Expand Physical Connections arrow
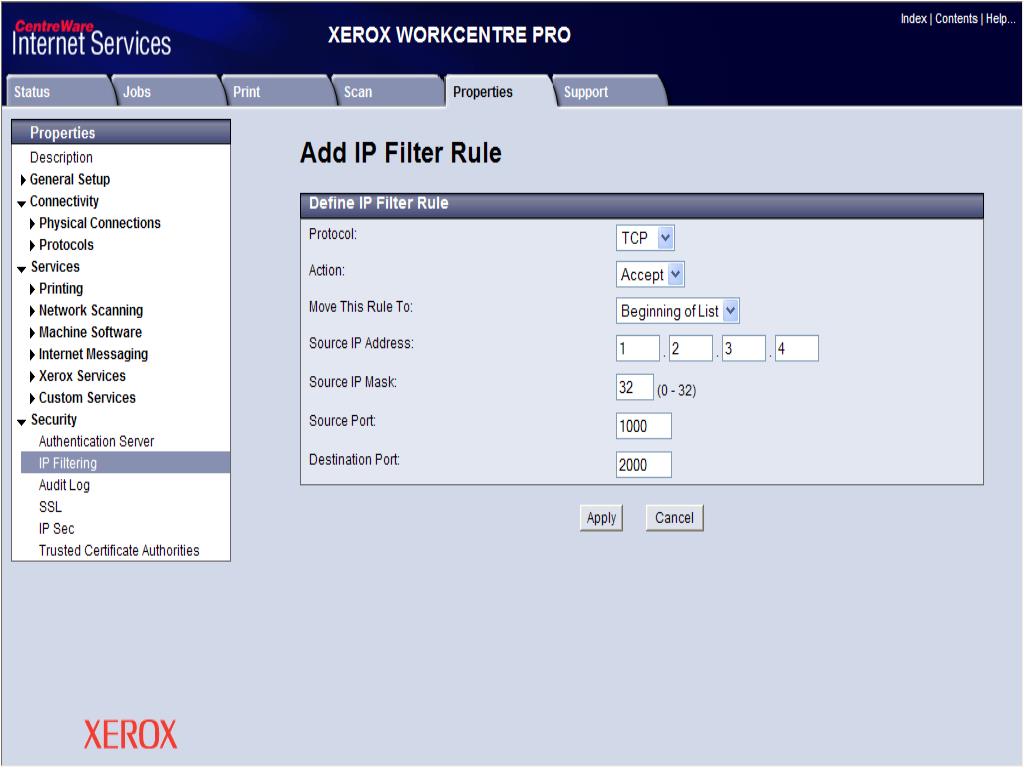Screen dimensions: 1024x768 click(33, 224)
